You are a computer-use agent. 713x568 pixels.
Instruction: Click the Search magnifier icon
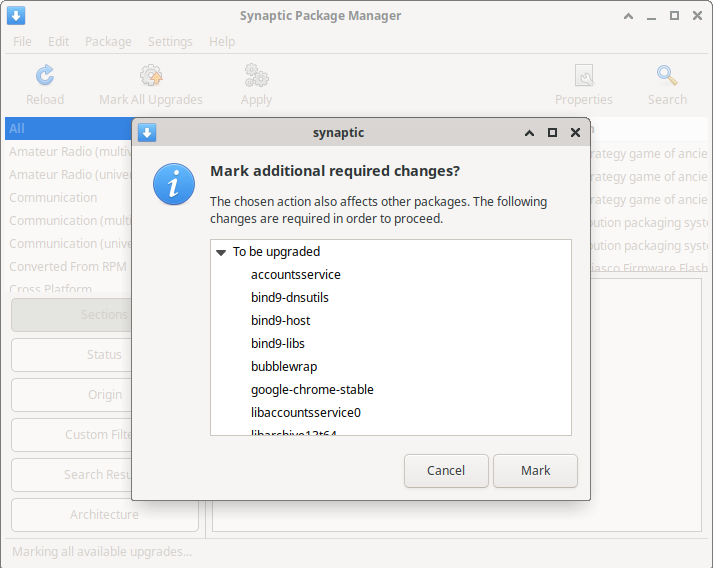pyautogui.click(x=667, y=75)
